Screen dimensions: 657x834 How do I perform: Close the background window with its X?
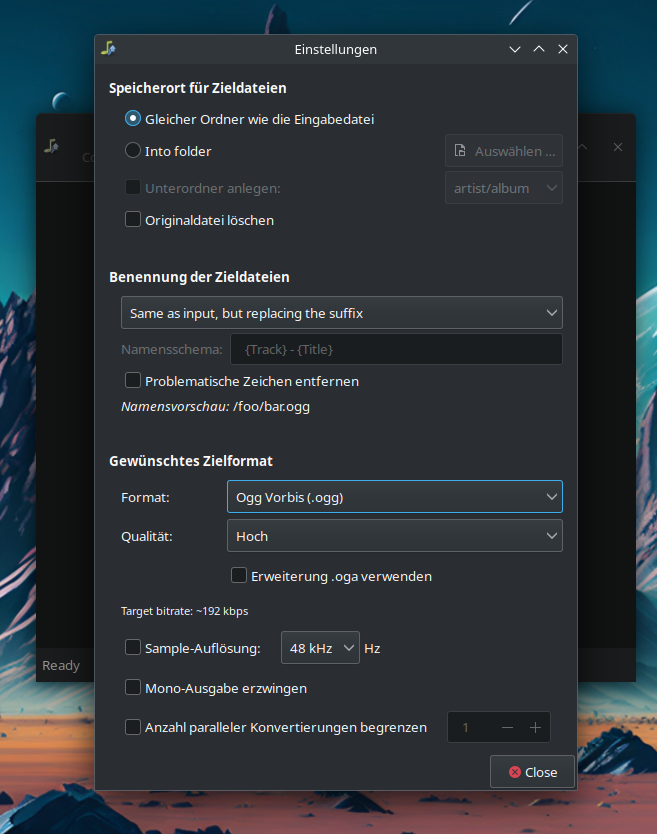[618, 147]
